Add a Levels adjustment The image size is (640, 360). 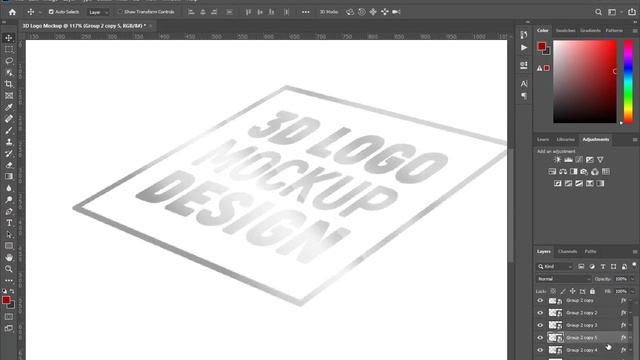coord(568,160)
